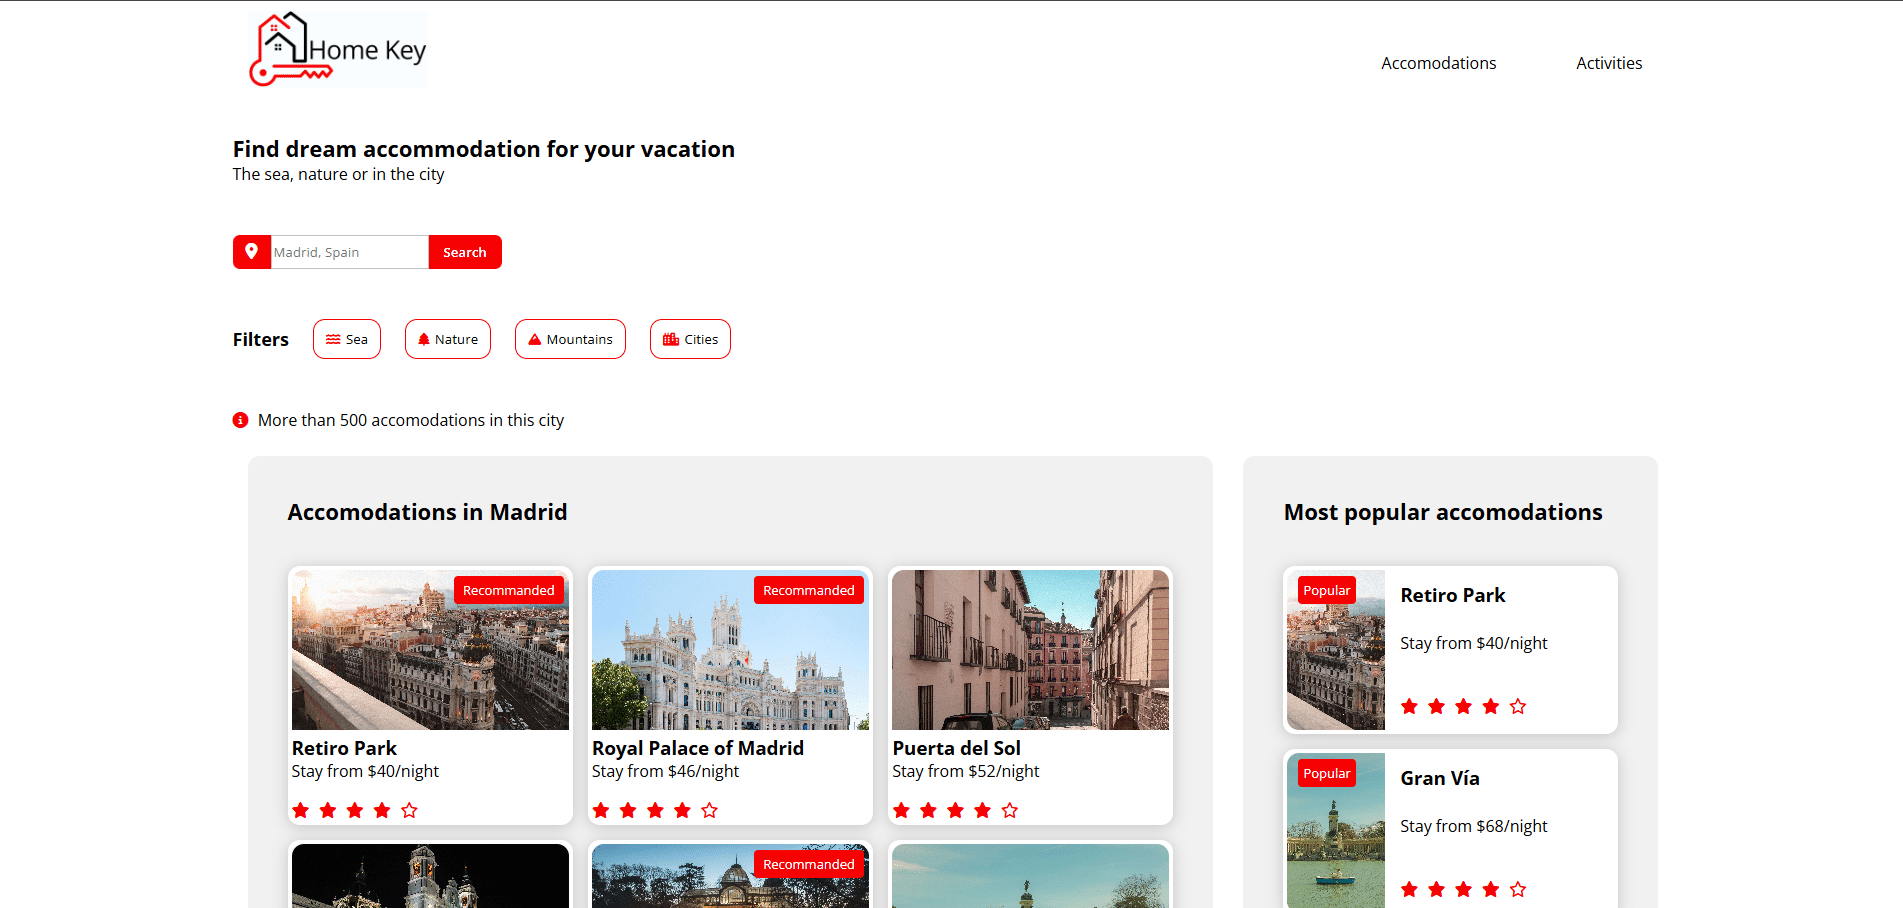Apply the Nature filter
This screenshot has height=908, width=1903.
coord(448,339)
